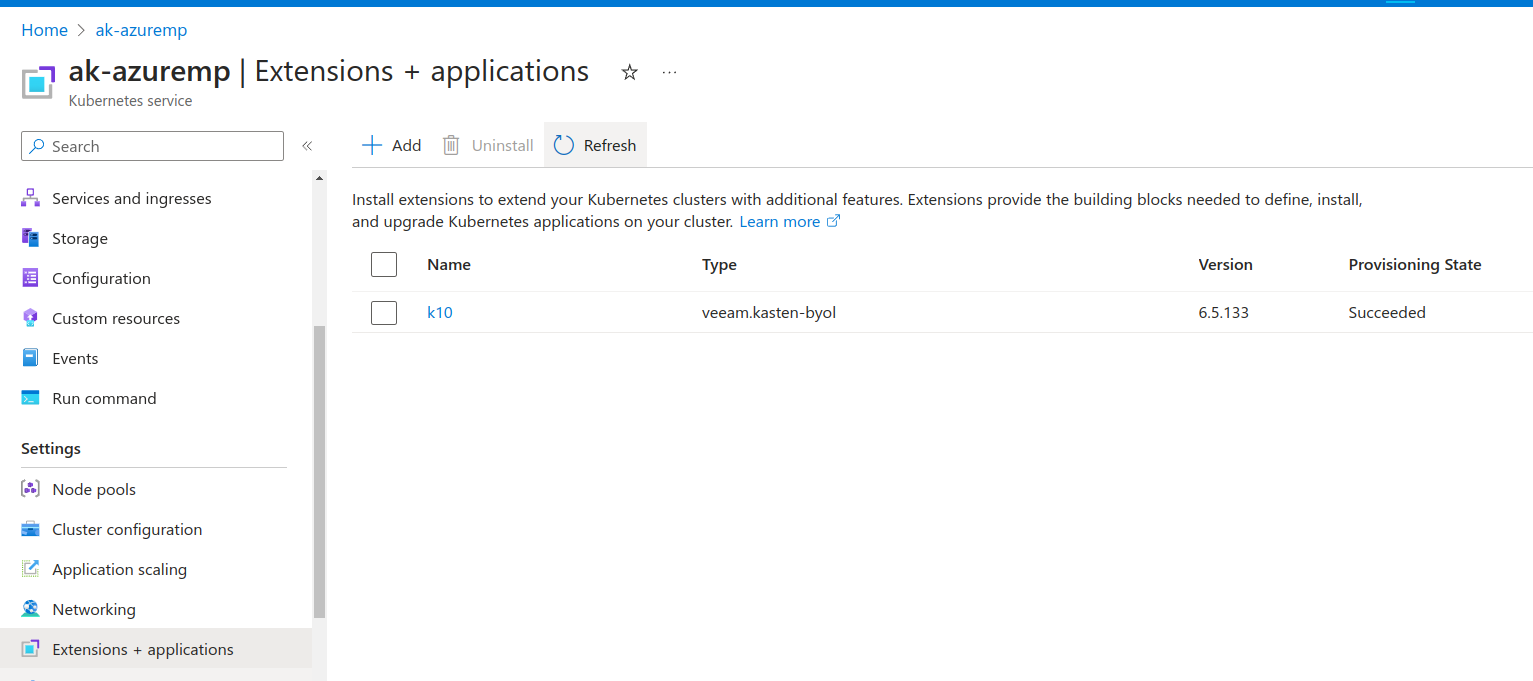This screenshot has width=1533, height=681.
Task: Go to Home breadcrumb link
Action: [x=44, y=30]
